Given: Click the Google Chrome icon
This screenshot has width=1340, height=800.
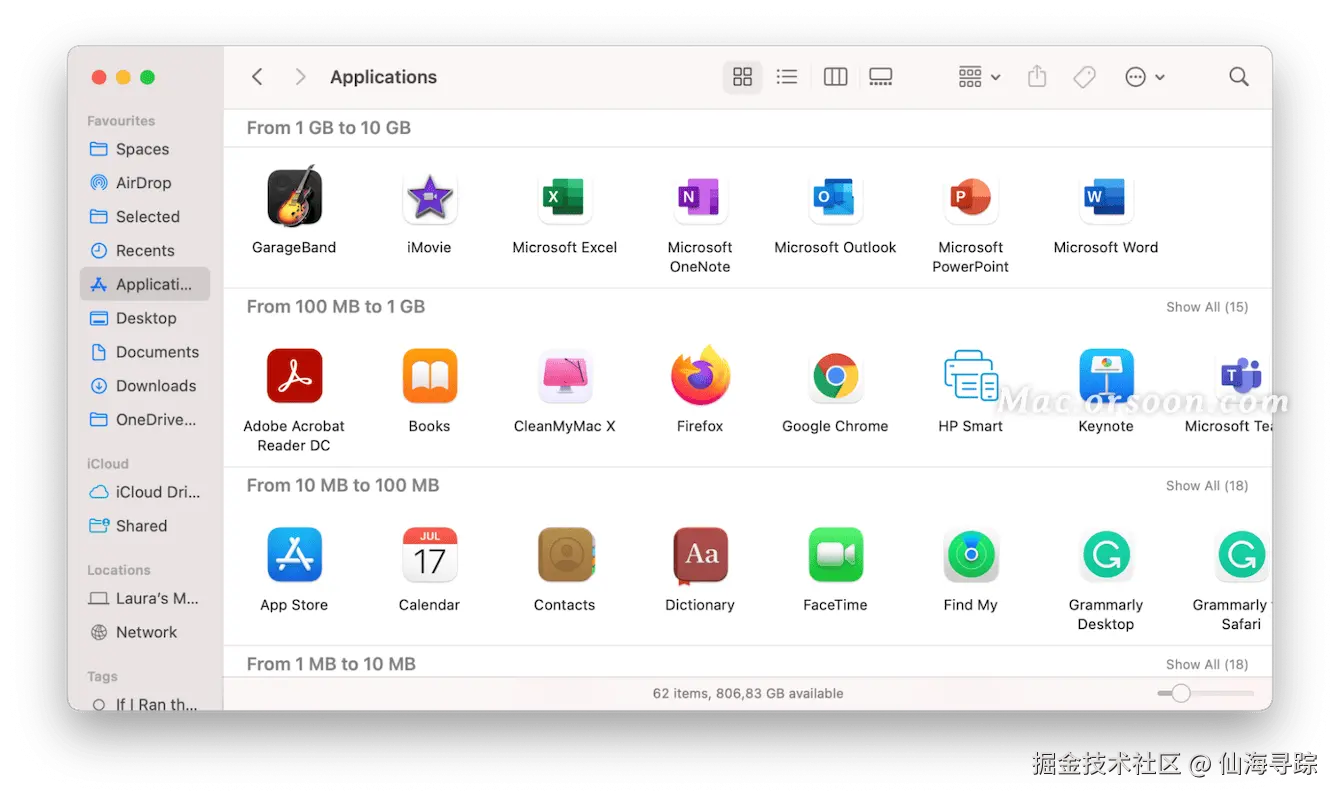Looking at the screenshot, I should point(835,376).
